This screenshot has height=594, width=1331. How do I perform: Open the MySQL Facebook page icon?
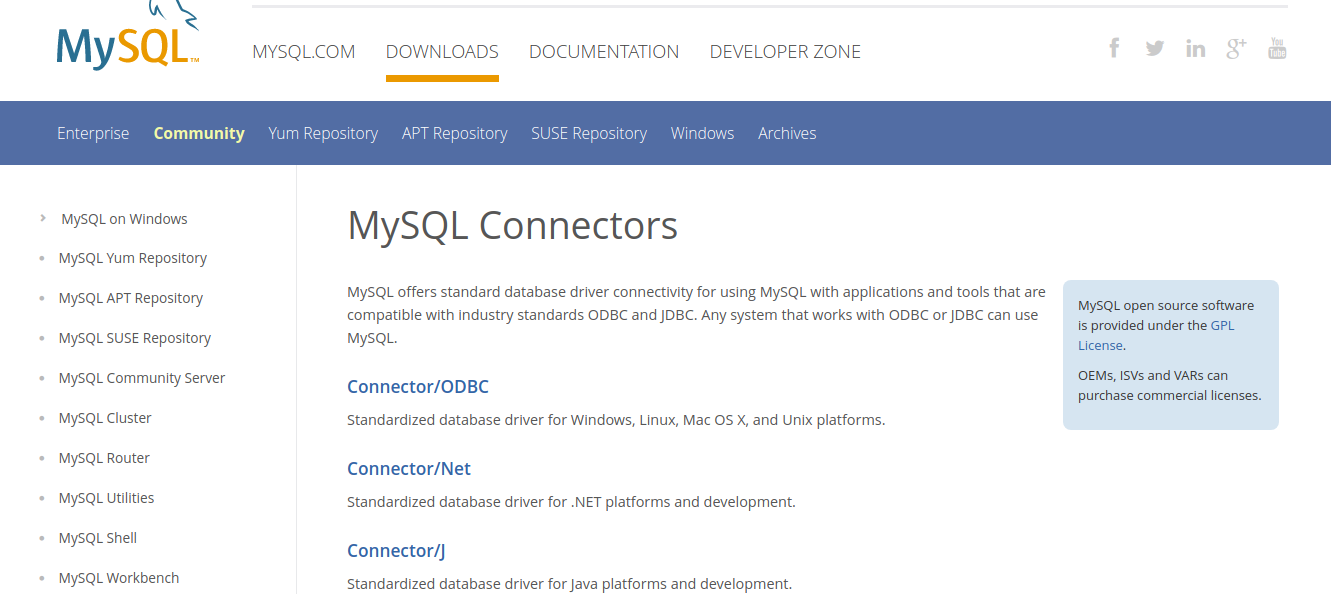pos(1114,47)
